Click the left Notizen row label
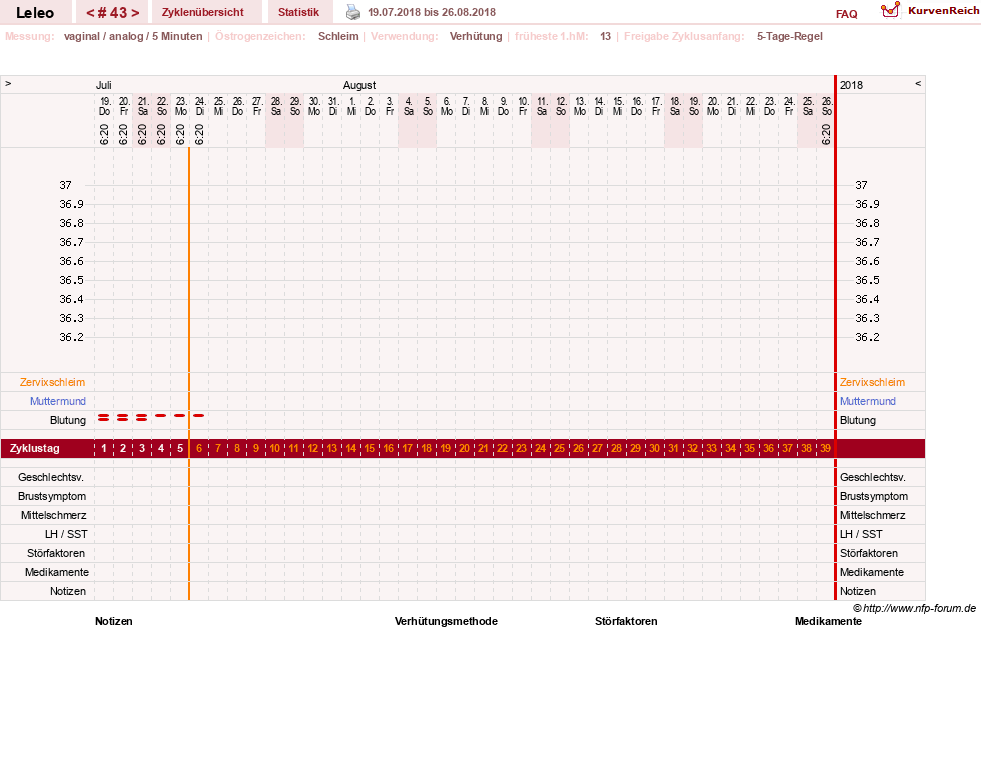981x780 pixels. (x=68, y=591)
